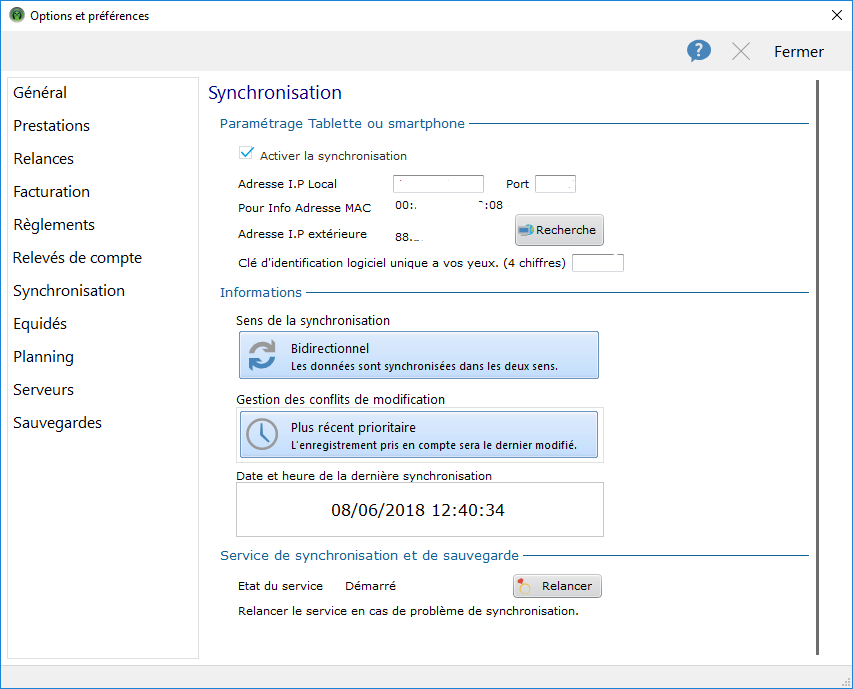The height and width of the screenshot is (689, 853).
Task: Click the Pour Info Adresse MAC value
Action: 449,205
